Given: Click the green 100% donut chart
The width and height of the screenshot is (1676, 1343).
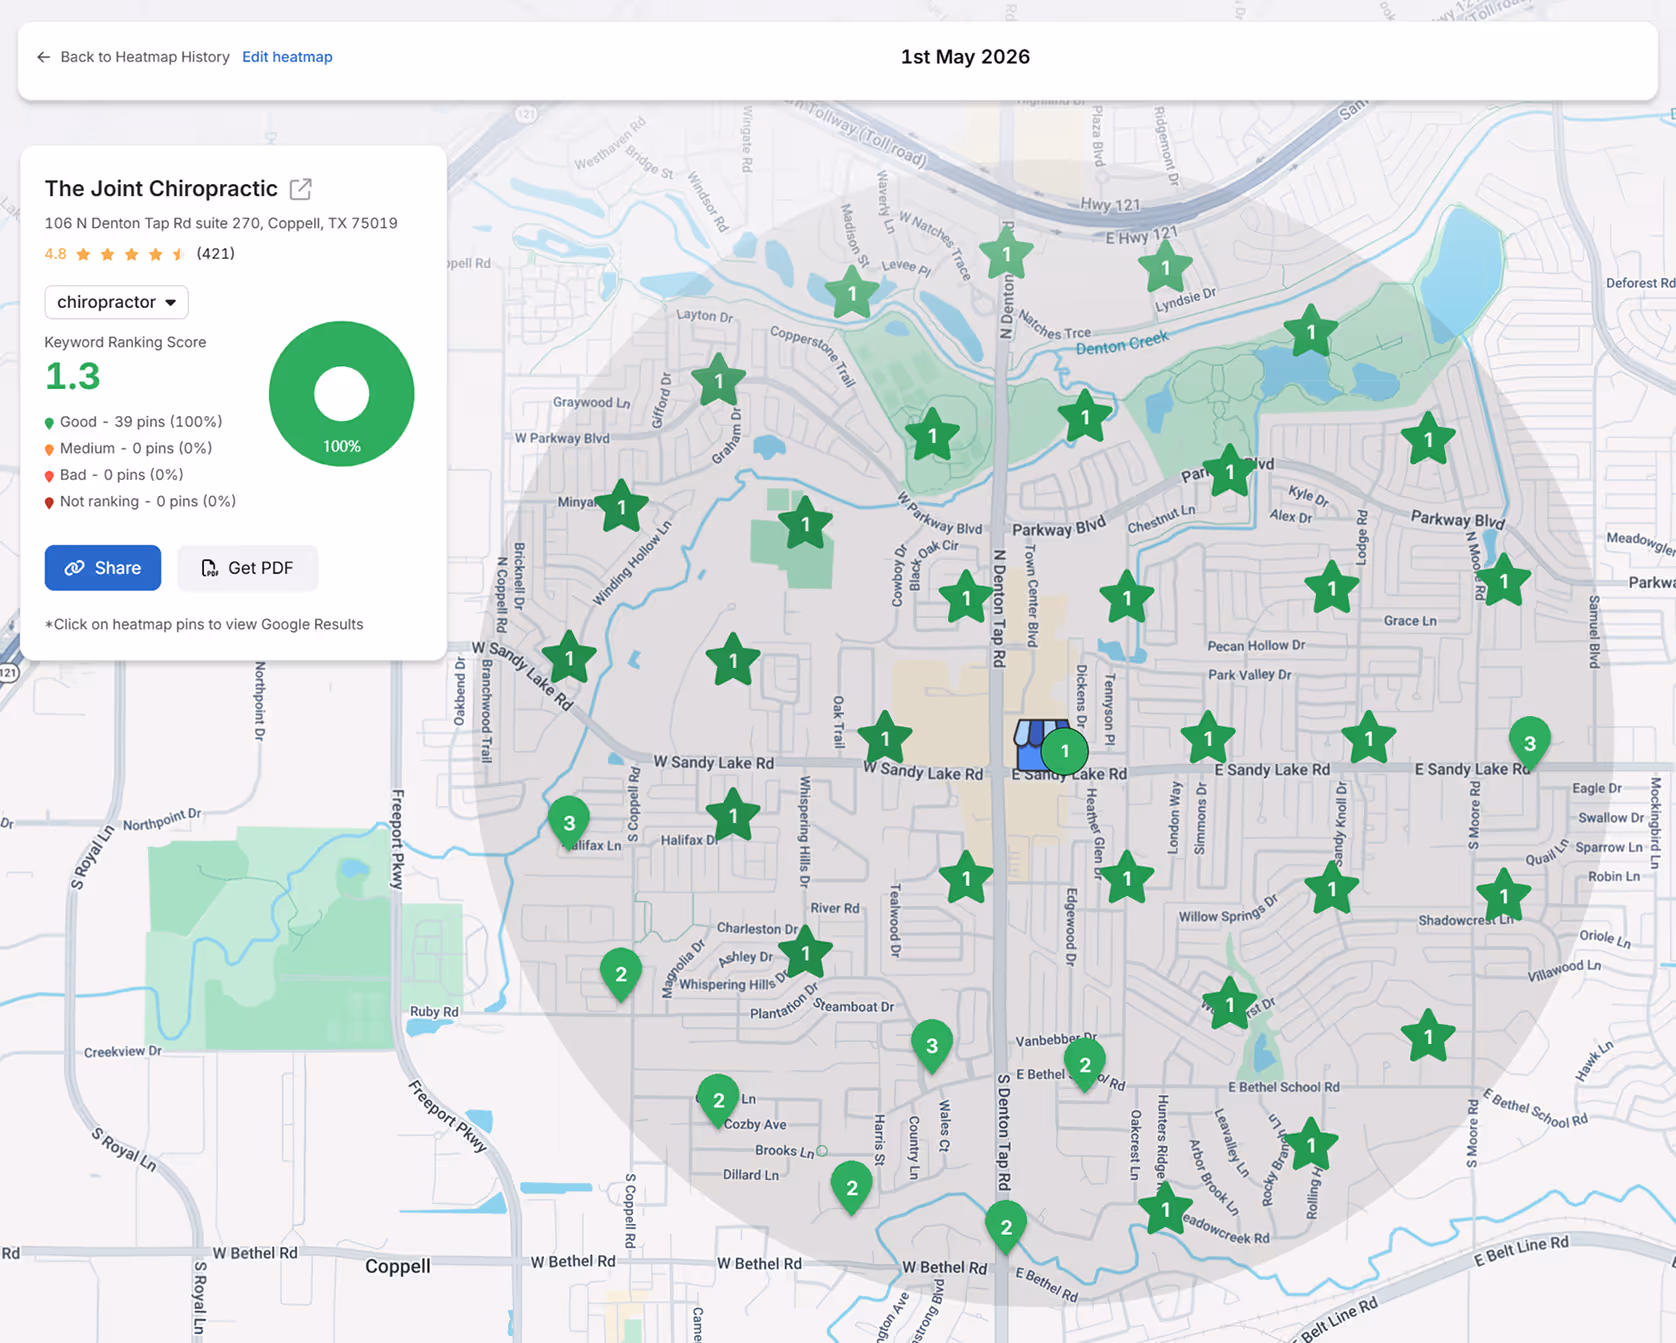Looking at the screenshot, I should click(x=341, y=394).
